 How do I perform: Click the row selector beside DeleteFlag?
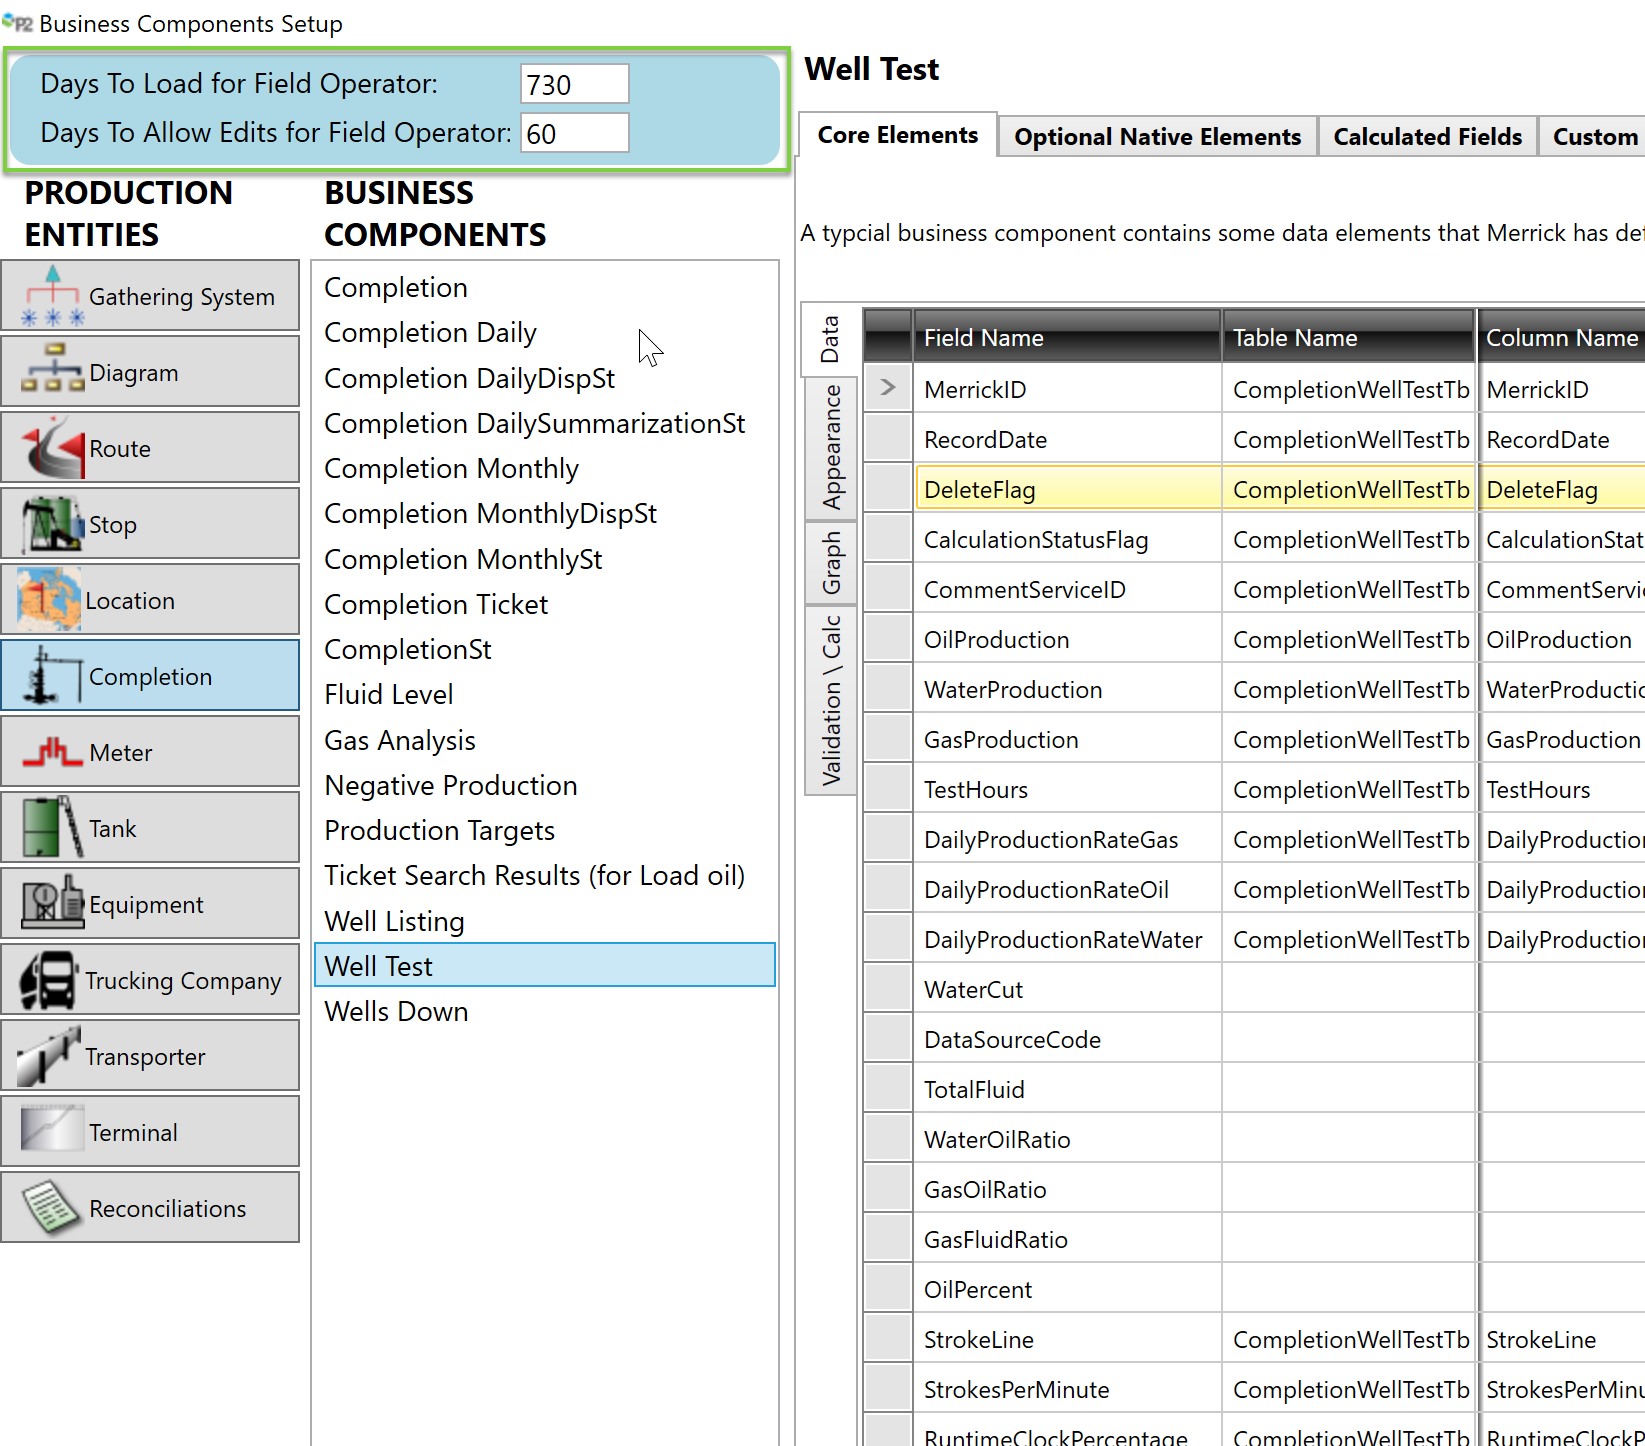pos(888,489)
